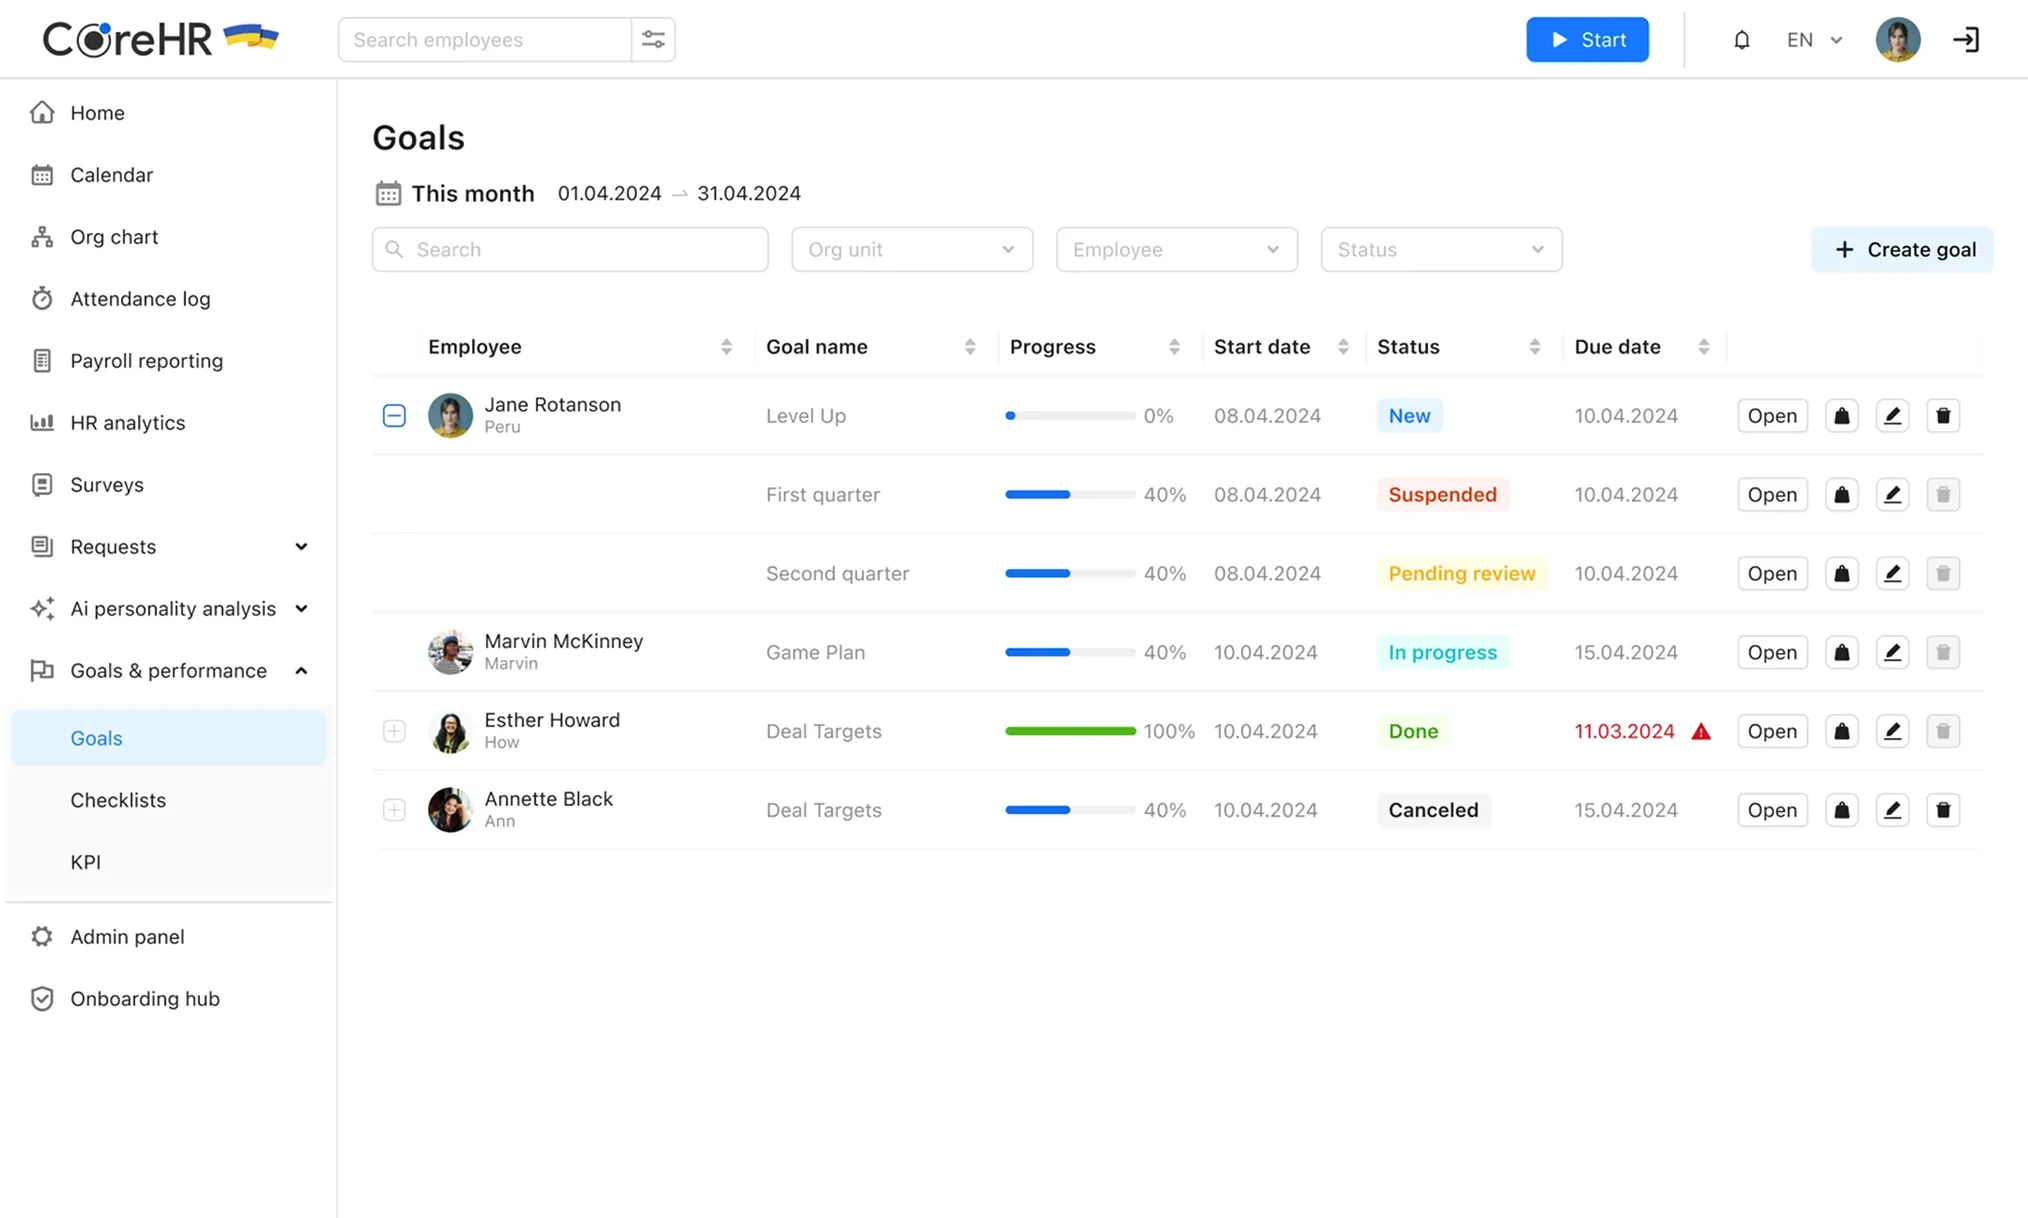Image resolution: width=2028 pixels, height=1218 pixels.
Task: Sort table by Due date column
Action: (1704, 347)
